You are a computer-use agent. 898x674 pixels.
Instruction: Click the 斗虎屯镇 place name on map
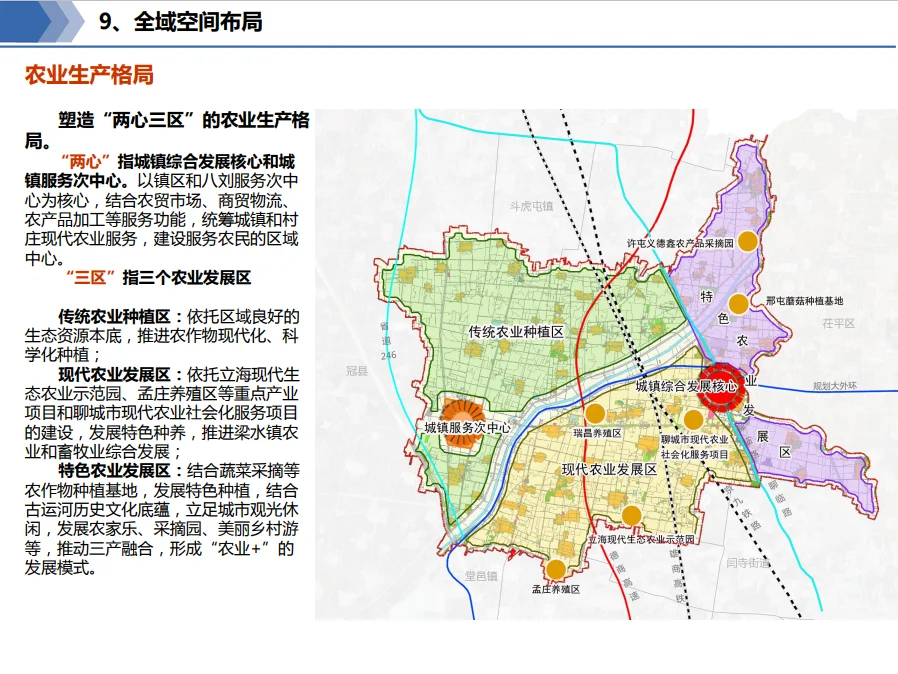point(531,205)
